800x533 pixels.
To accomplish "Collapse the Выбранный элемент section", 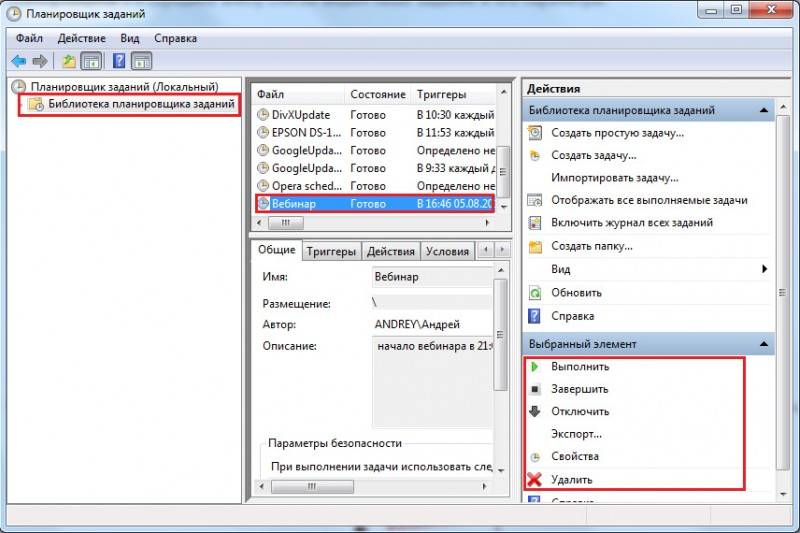I will pyautogui.click(x=764, y=344).
